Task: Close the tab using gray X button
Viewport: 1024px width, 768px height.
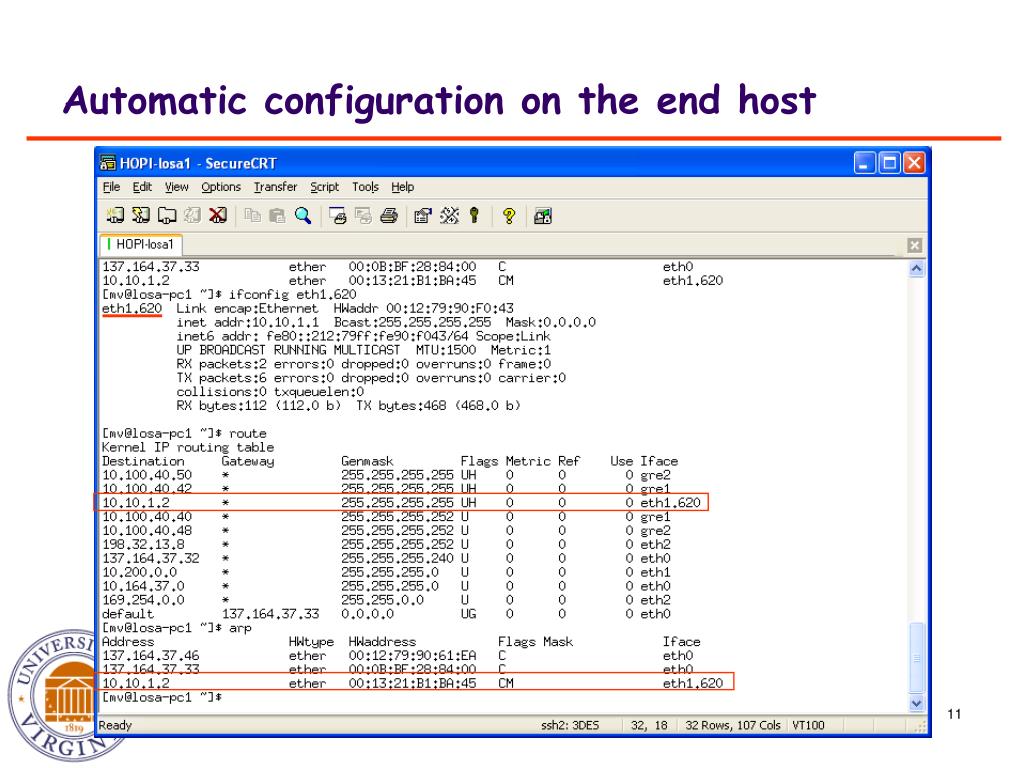Action: coord(914,245)
